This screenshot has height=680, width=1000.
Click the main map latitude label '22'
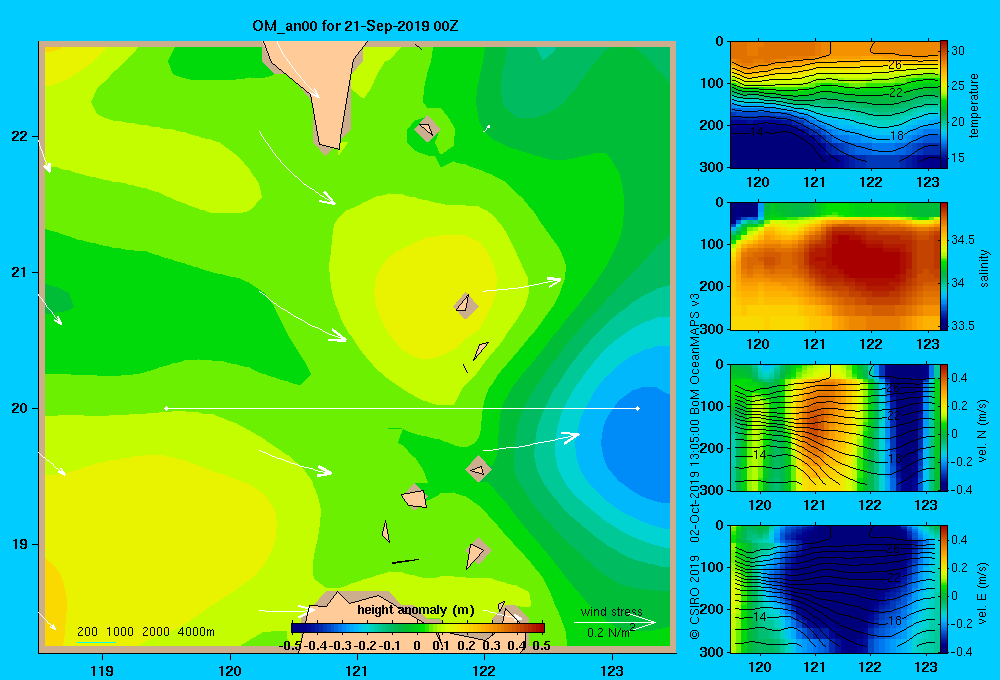(19, 137)
